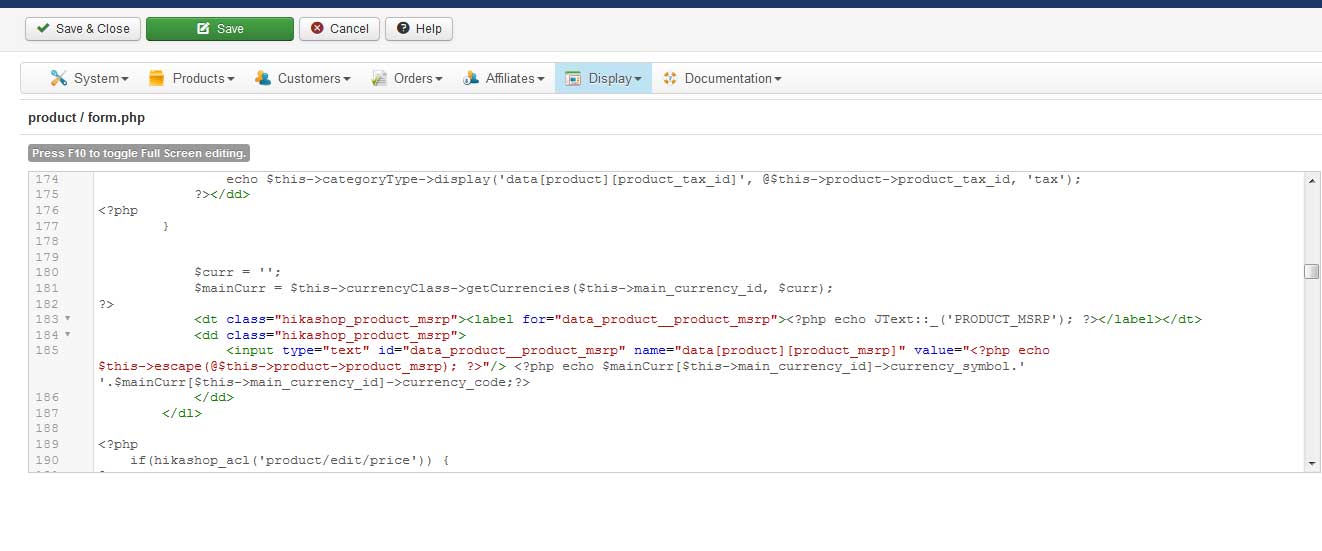Click the Cancel button
1322x551 pixels.
pyautogui.click(x=339, y=29)
